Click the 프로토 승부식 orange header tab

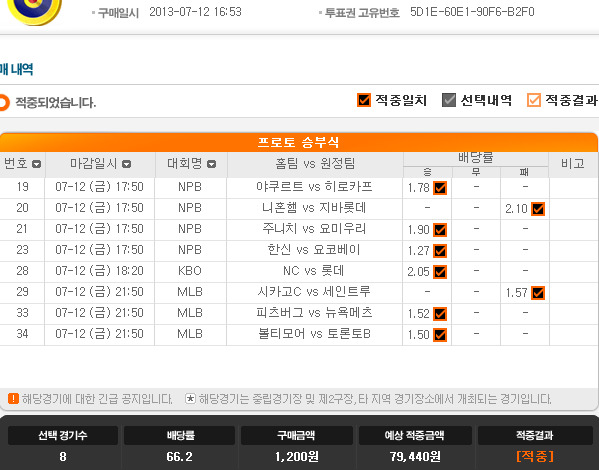pyautogui.click(x=299, y=142)
